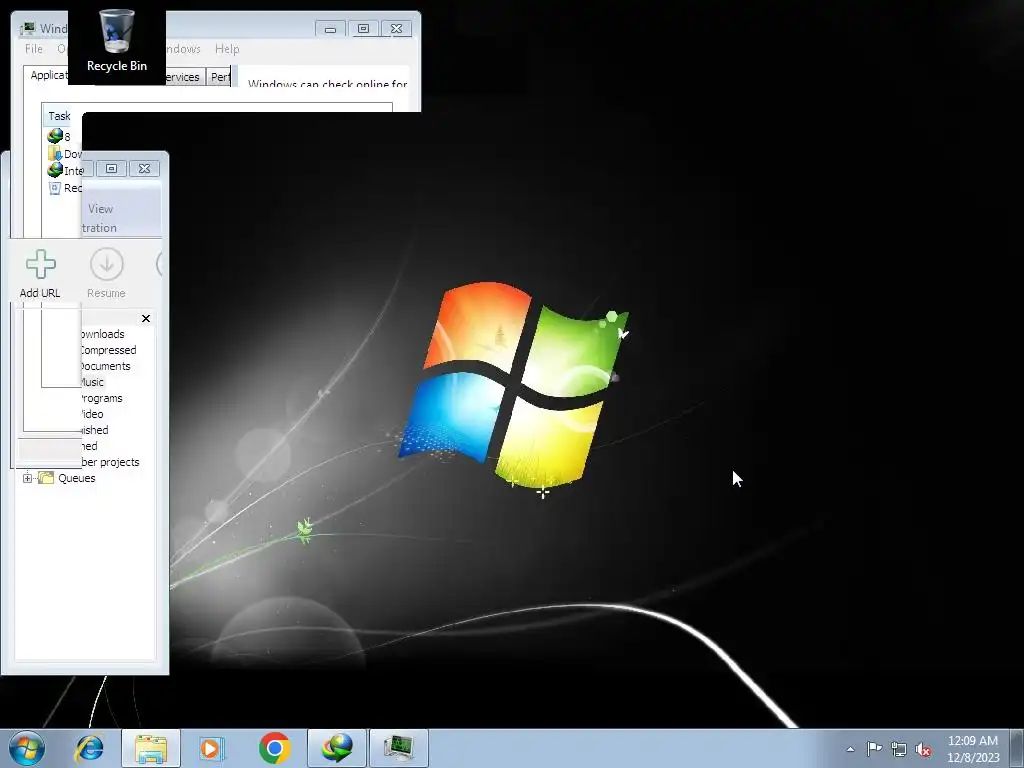Select the Programs category
The image size is (1024, 768).
tap(101, 398)
